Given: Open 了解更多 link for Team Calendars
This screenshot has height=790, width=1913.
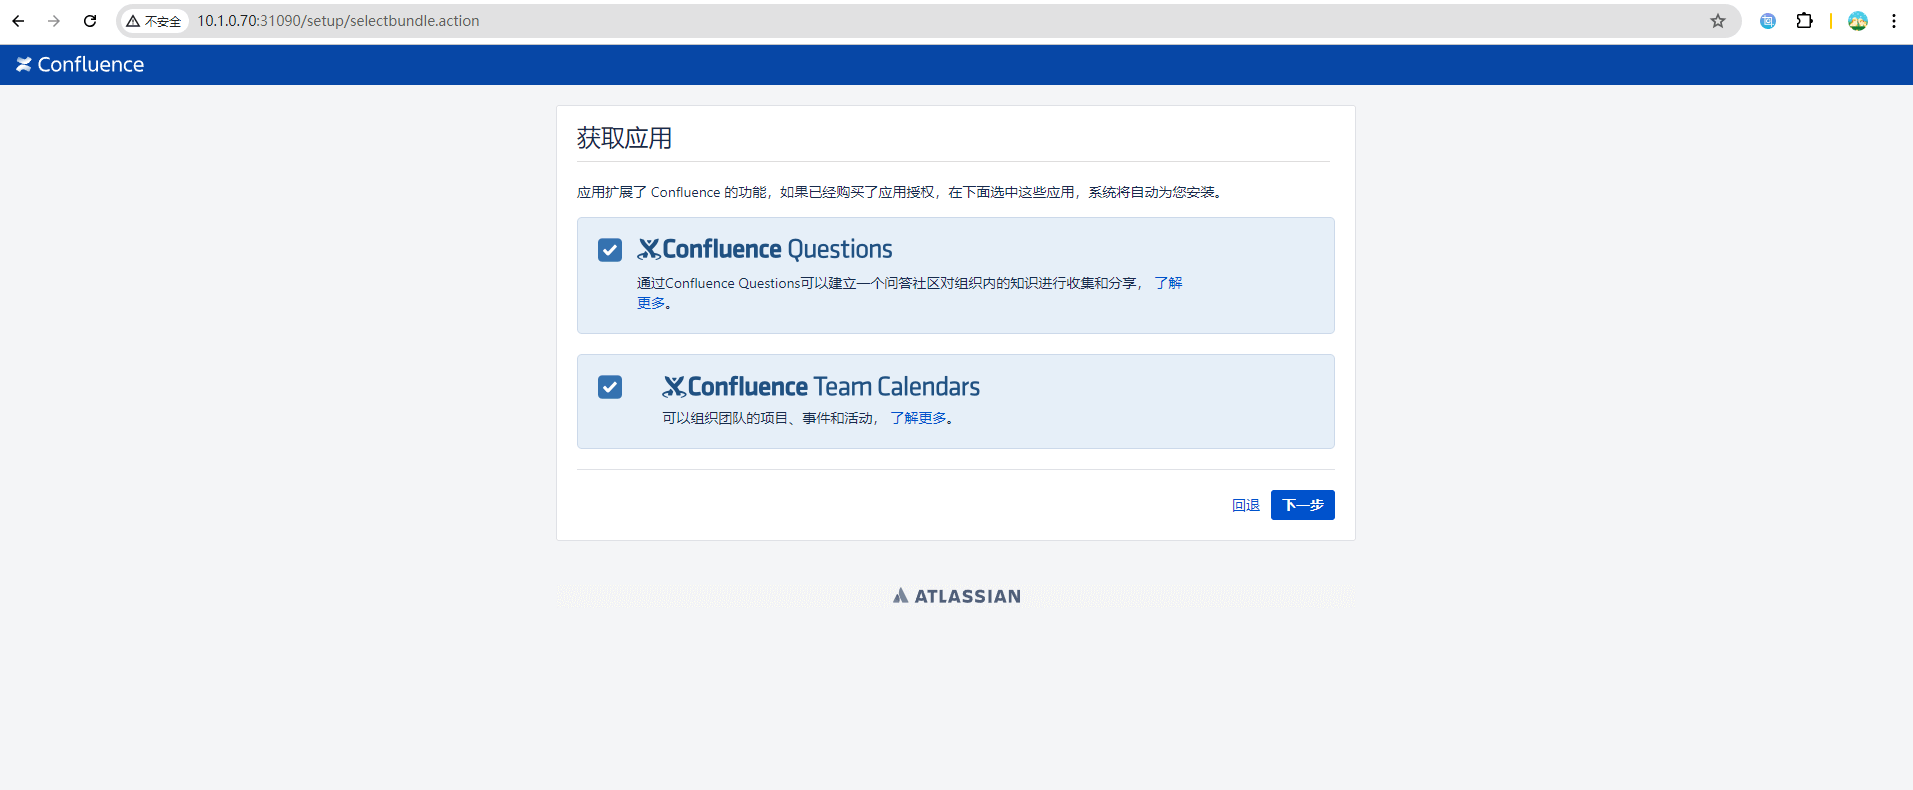Looking at the screenshot, I should [918, 418].
